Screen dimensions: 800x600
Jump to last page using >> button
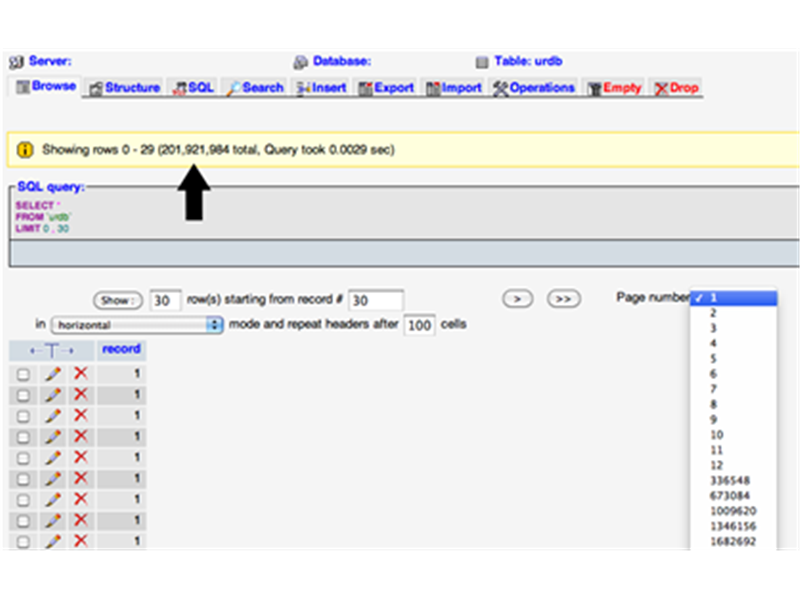[x=563, y=299]
